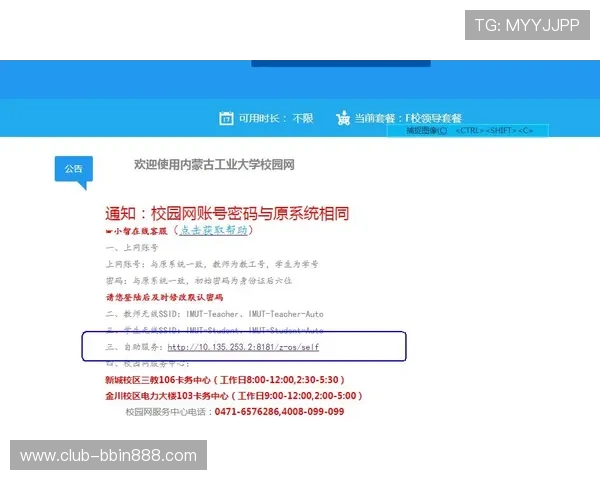Viewport: 600px width, 480px height.
Task: Click the 金川校区电力大楼103卡务中心 line
Action: (x=234, y=396)
